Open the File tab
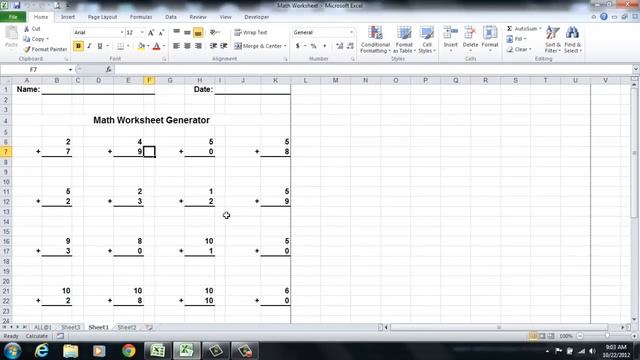The image size is (640, 360). (x=13, y=17)
